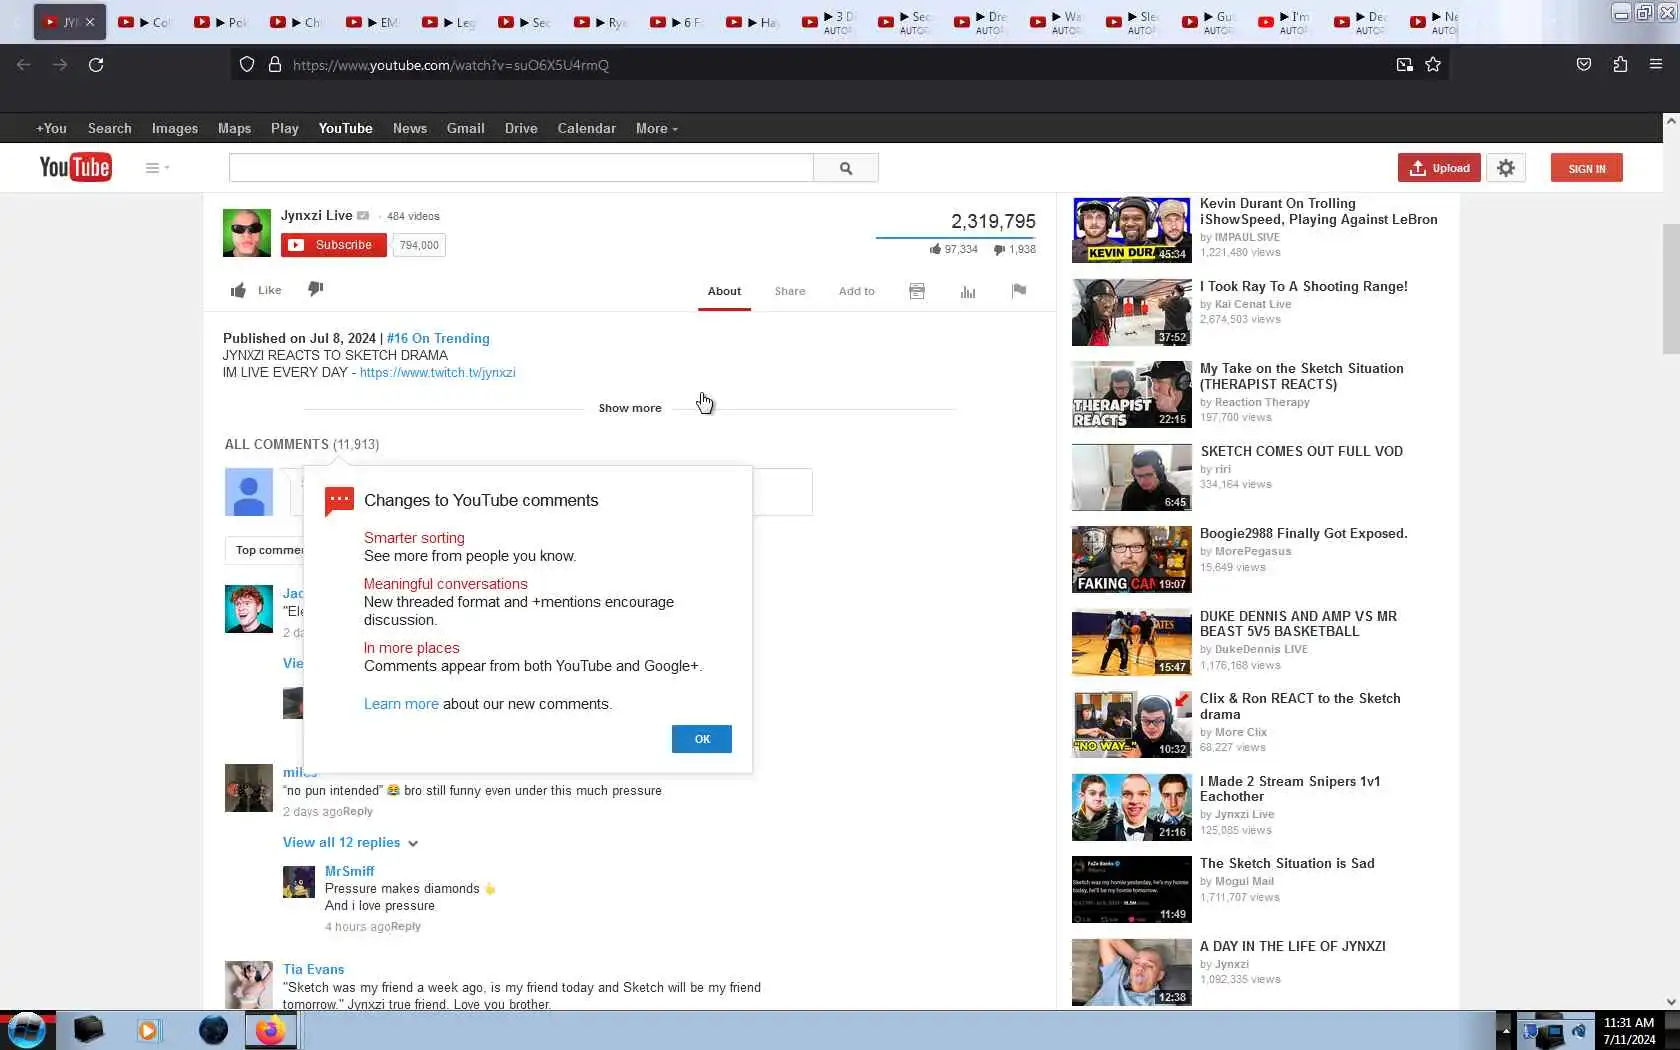Open Drive in the Google bar

point(521,128)
